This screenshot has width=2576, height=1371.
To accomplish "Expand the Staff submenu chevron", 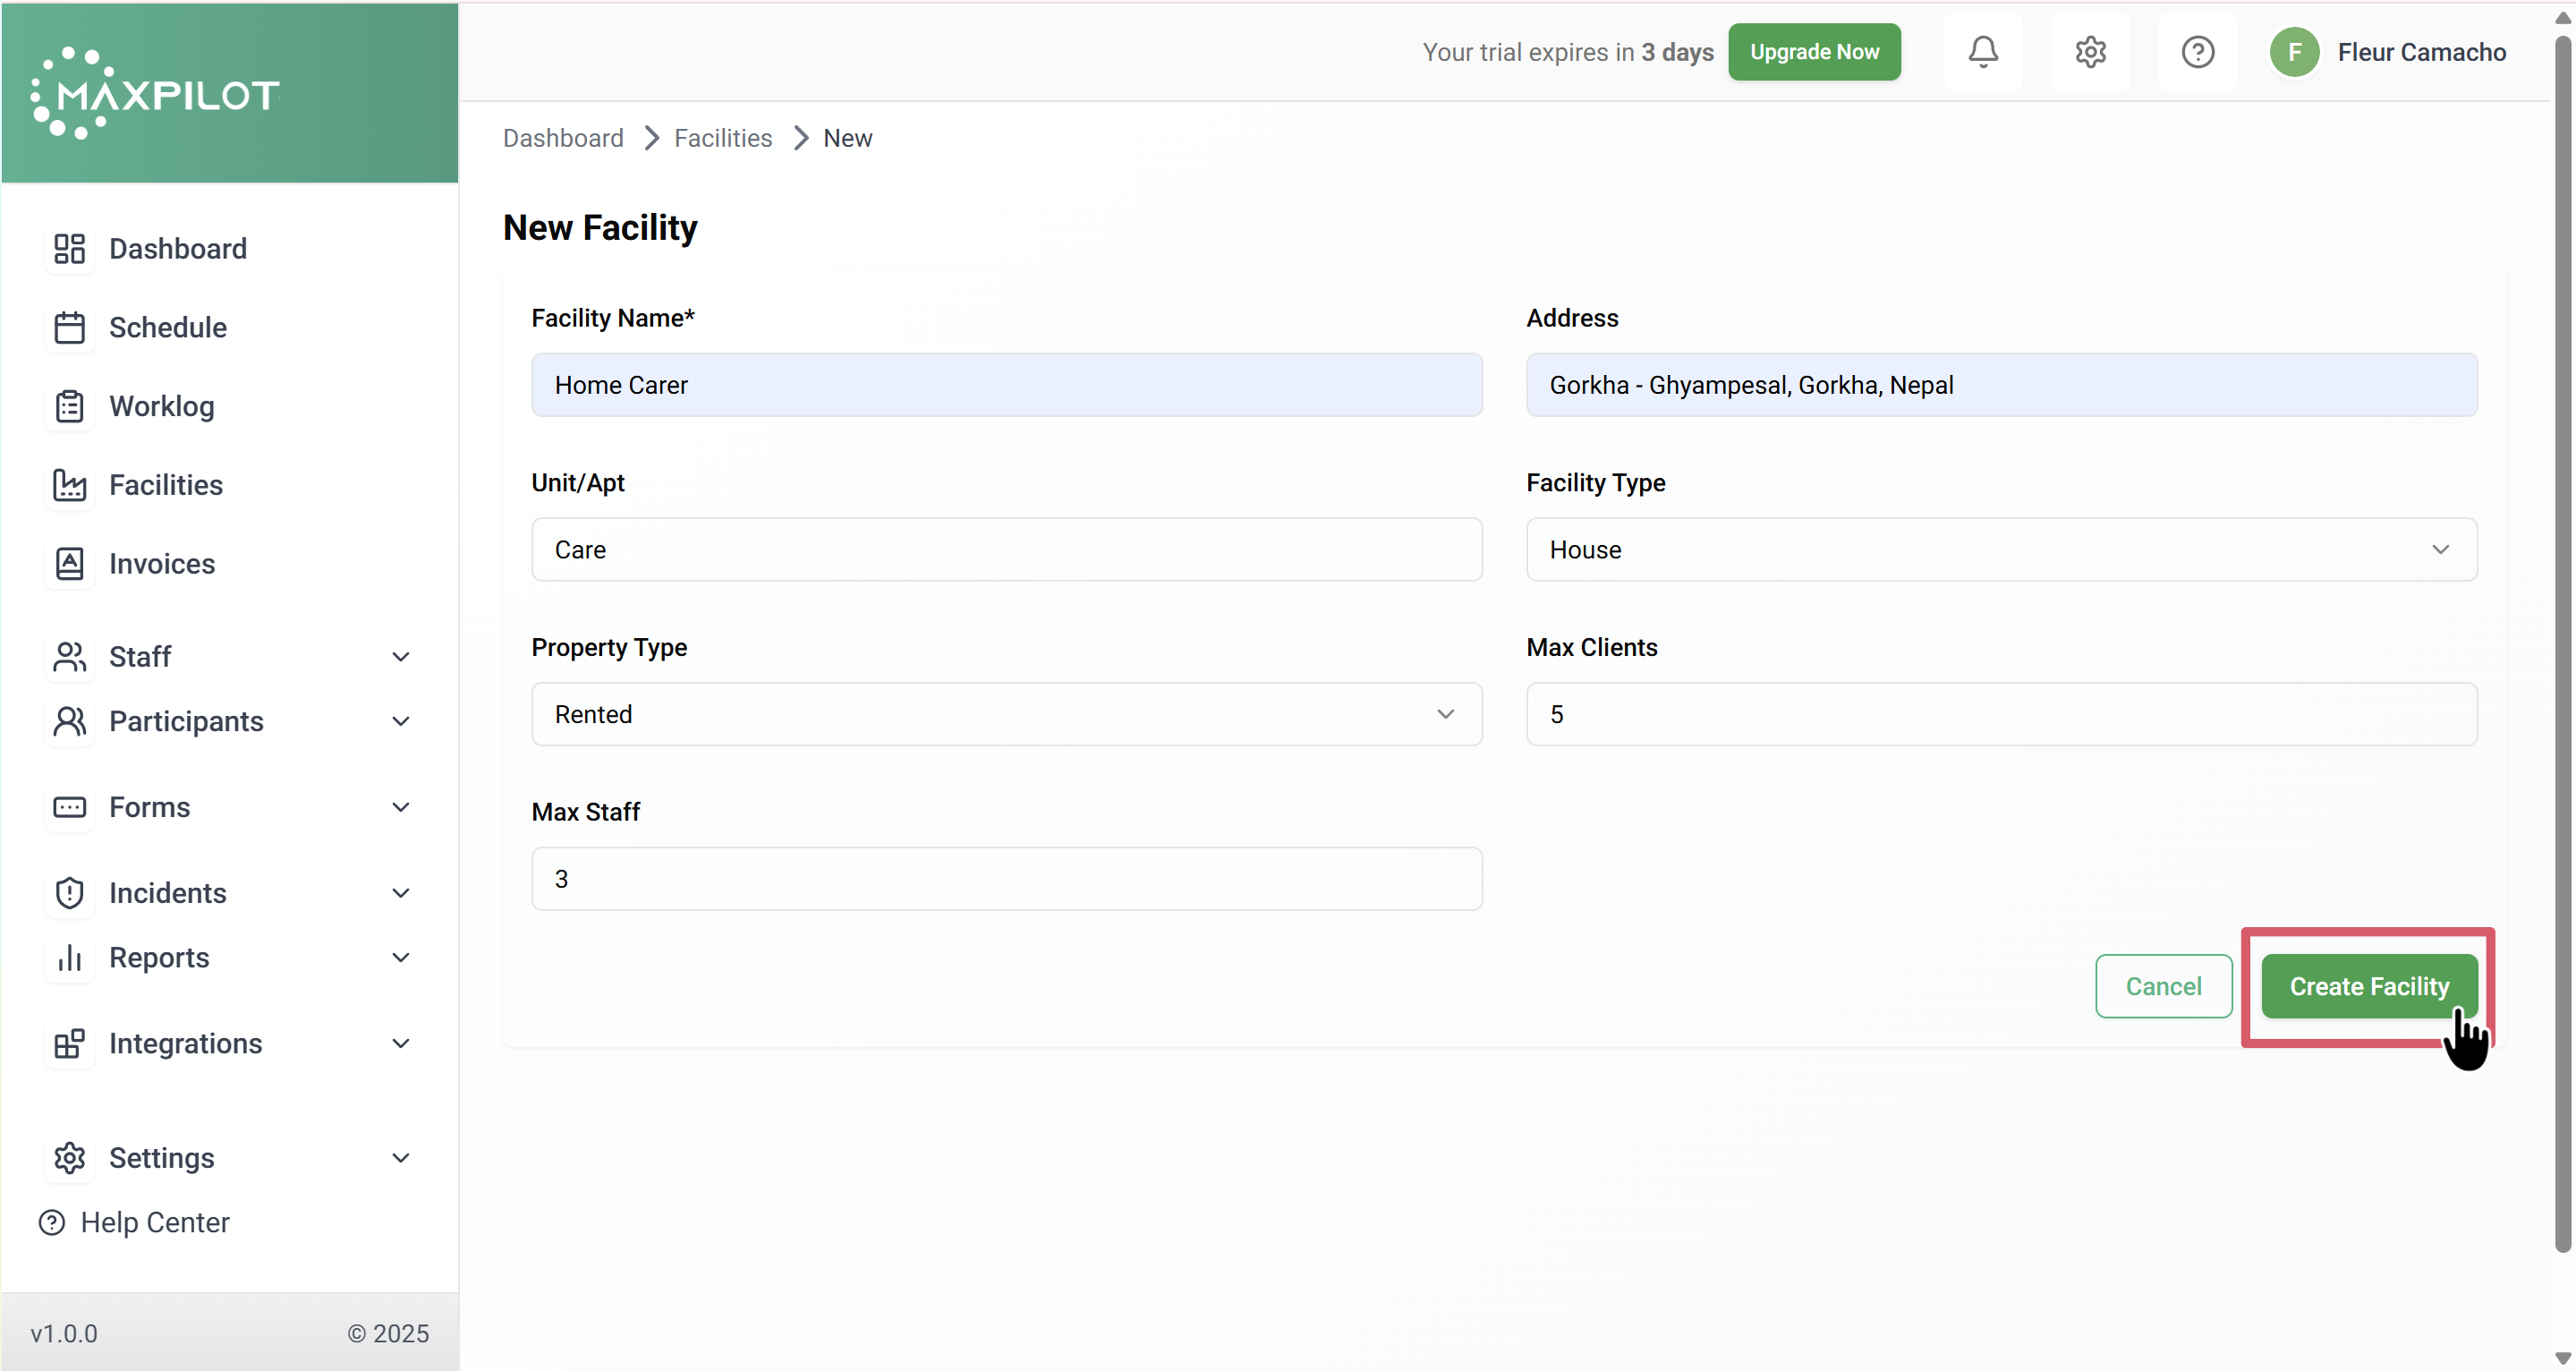I will [400, 657].
